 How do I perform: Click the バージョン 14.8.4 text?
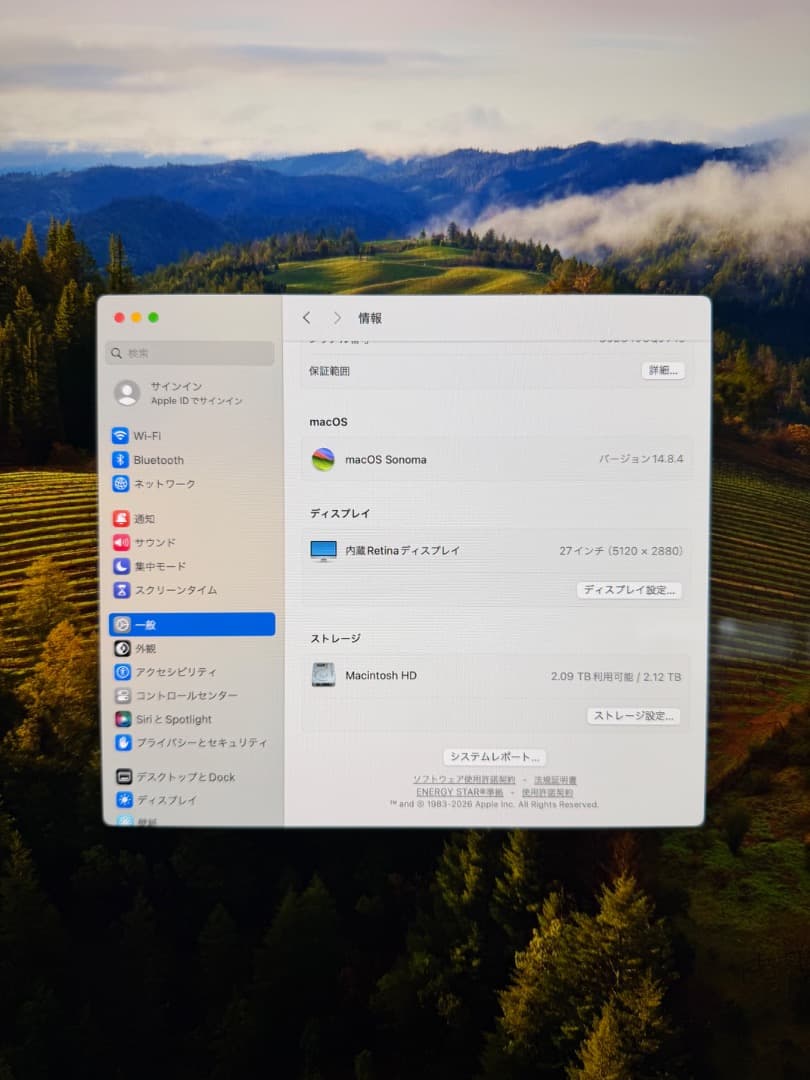pyautogui.click(x=641, y=459)
